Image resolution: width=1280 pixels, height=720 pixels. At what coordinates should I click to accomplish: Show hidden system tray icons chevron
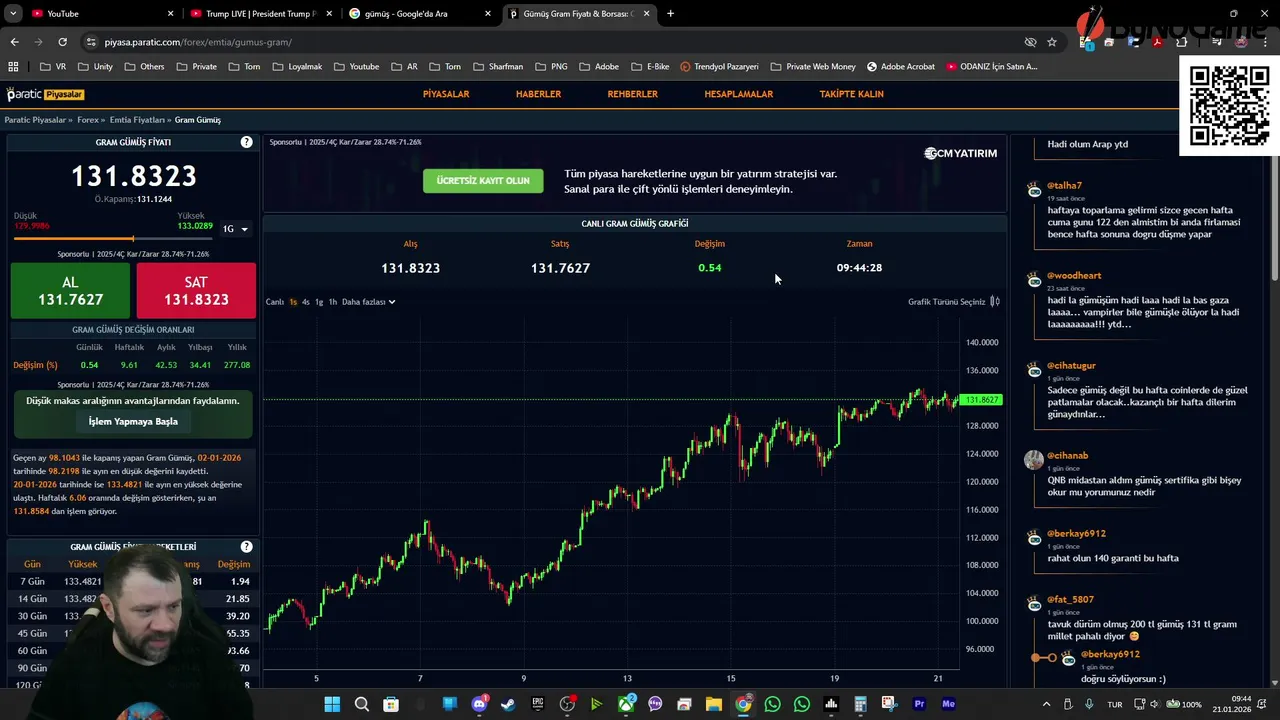(x=1047, y=704)
